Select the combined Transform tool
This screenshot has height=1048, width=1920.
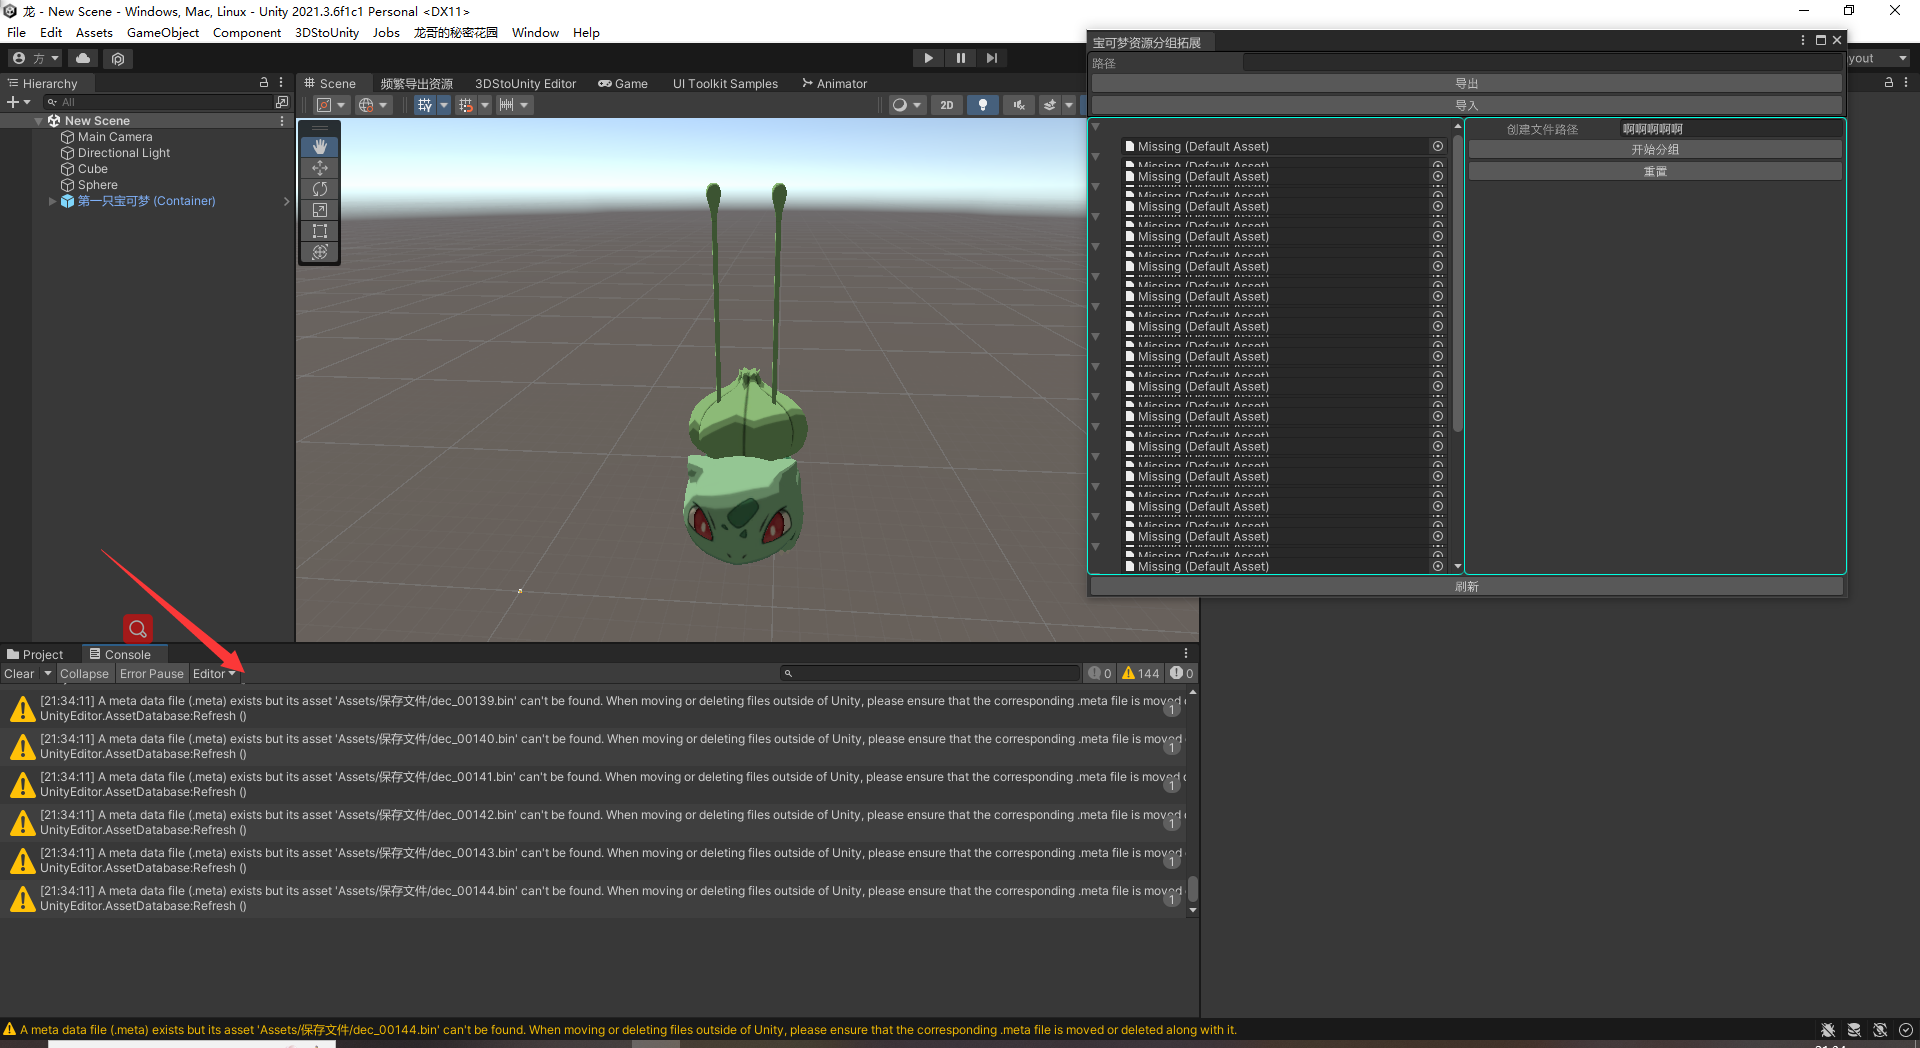[x=320, y=252]
